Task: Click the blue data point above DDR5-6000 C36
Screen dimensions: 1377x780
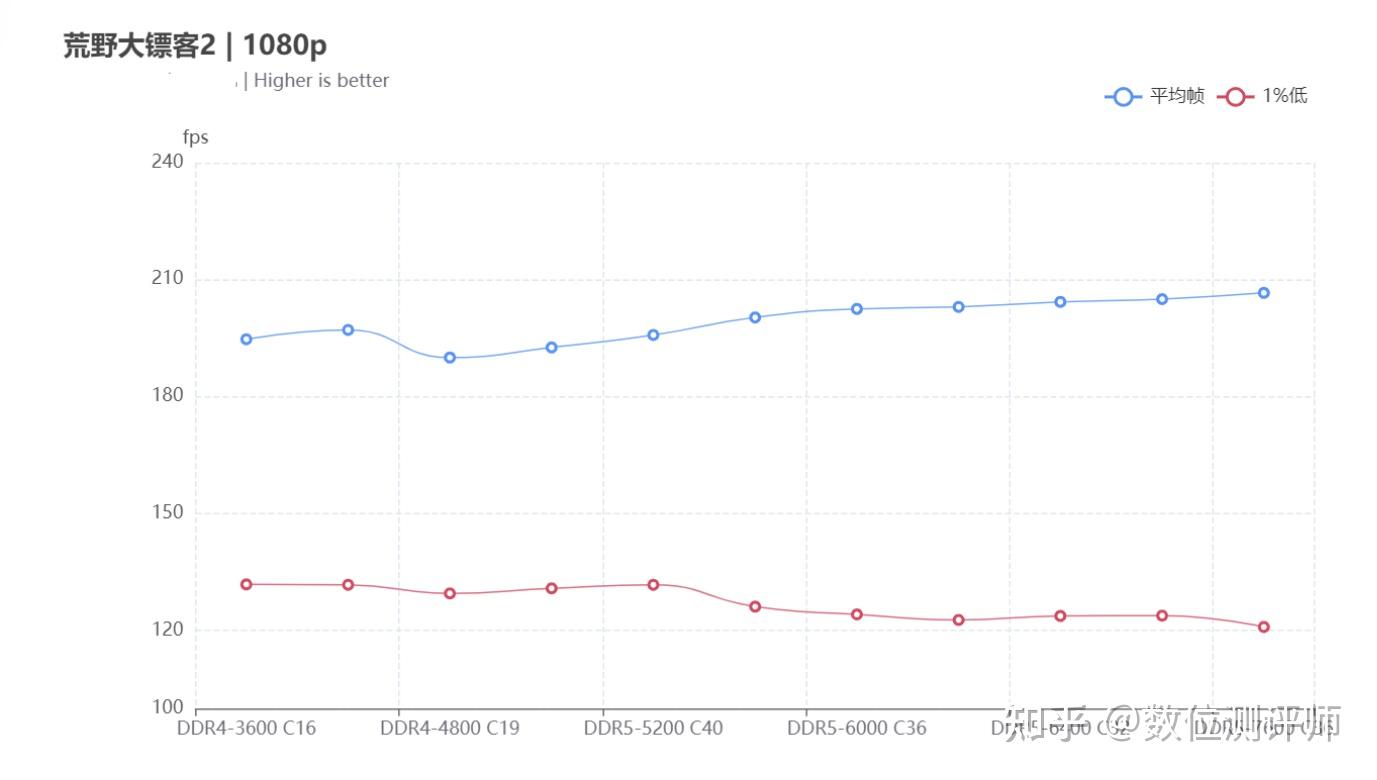Action: click(x=857, y=309)
